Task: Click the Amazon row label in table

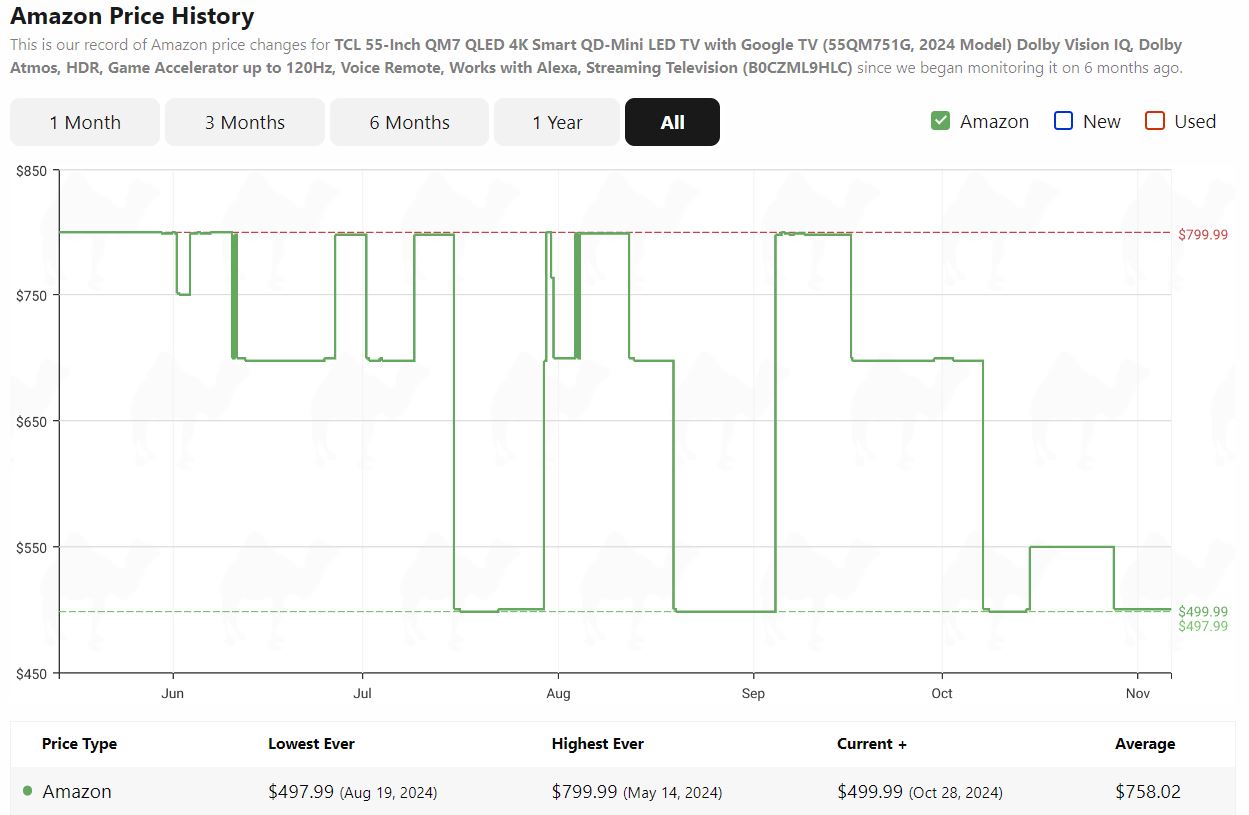Action: click(77, 791)
